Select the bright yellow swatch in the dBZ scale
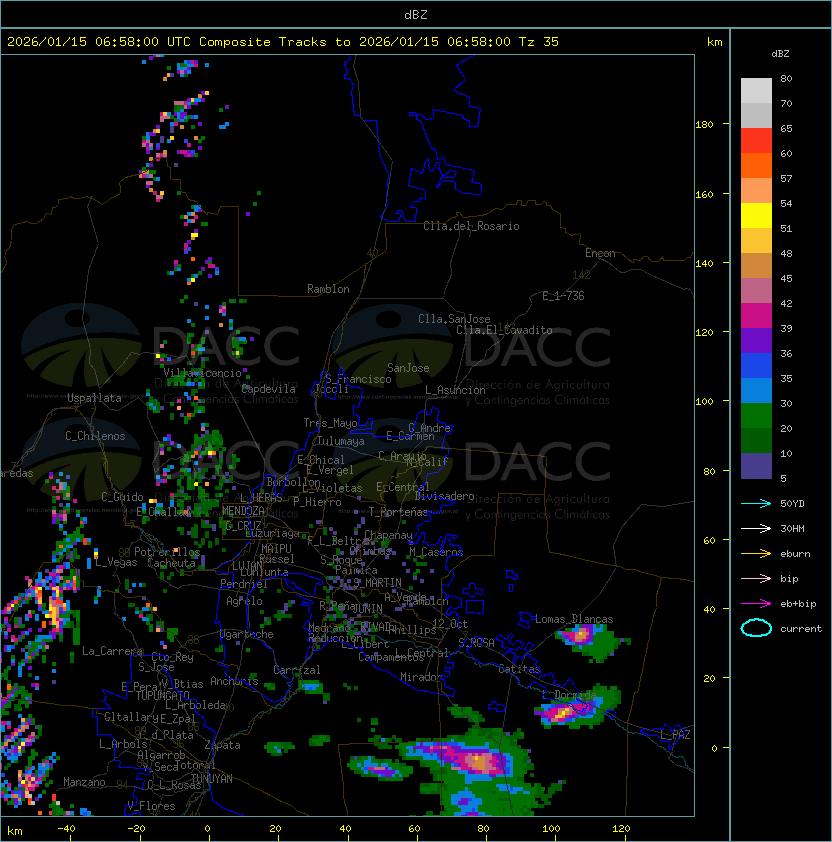This screenshot has height=842, width=832. (756, 216)
